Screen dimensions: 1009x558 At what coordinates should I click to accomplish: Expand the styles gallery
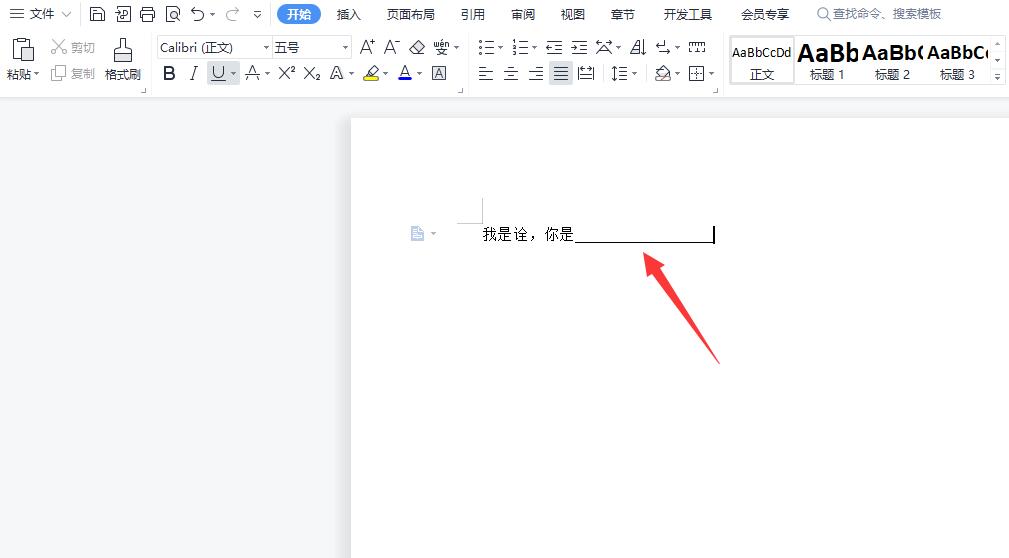click(x=997, y=77)
